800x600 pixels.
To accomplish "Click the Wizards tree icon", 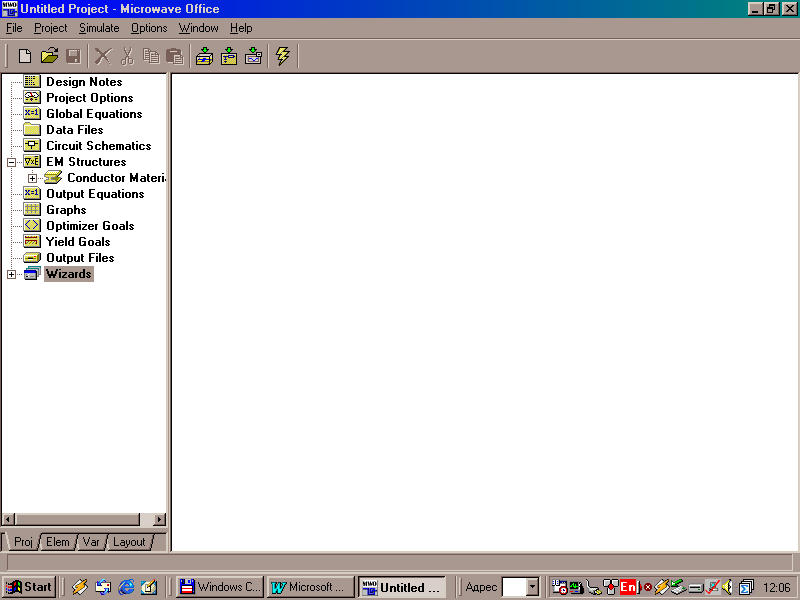I will [x=32, y=273].
